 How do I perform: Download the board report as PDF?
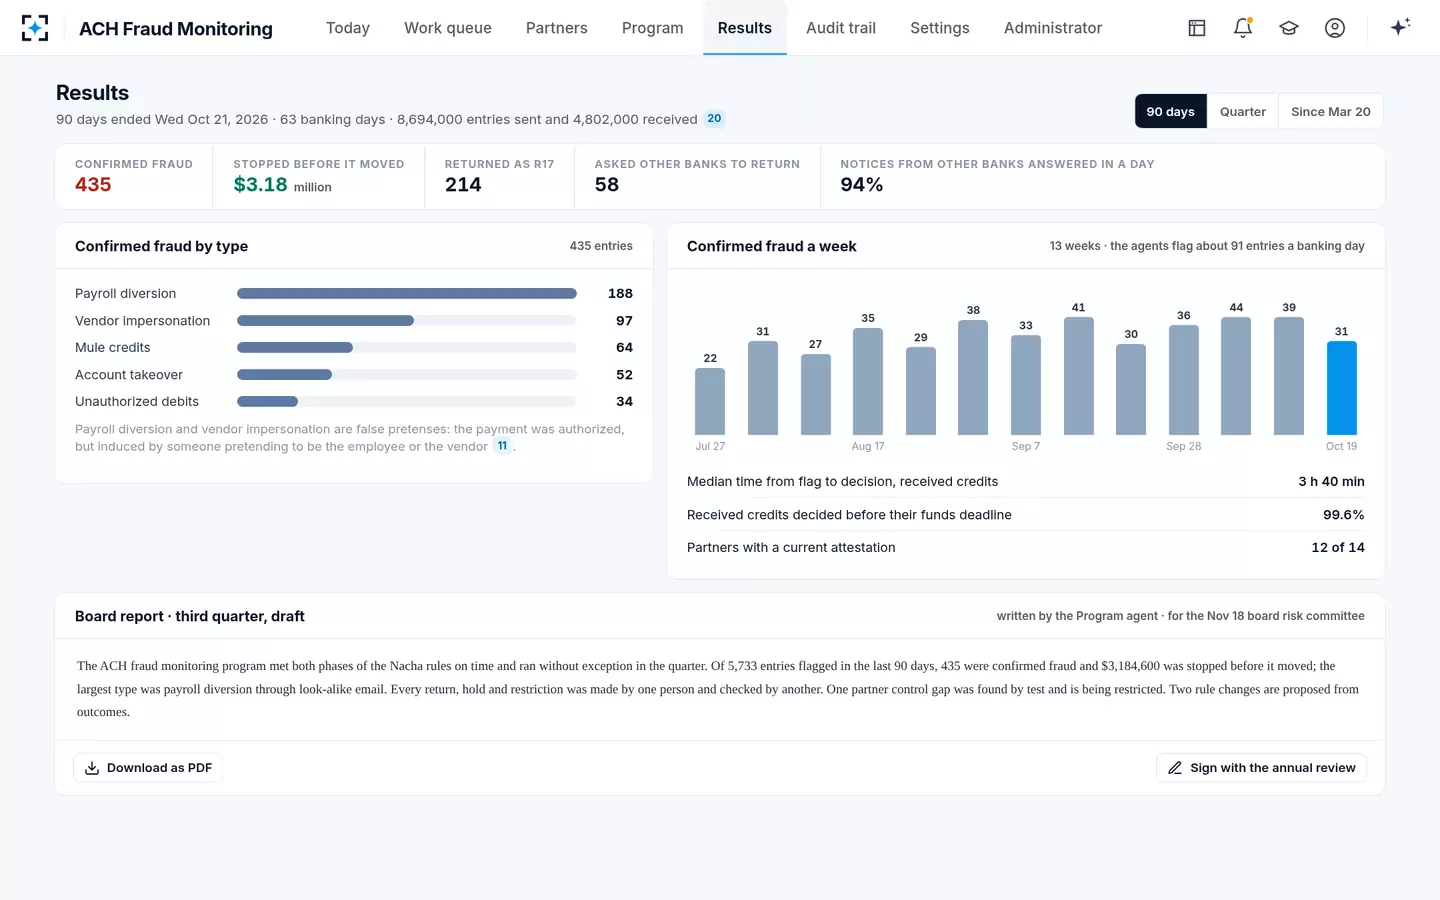148,768
